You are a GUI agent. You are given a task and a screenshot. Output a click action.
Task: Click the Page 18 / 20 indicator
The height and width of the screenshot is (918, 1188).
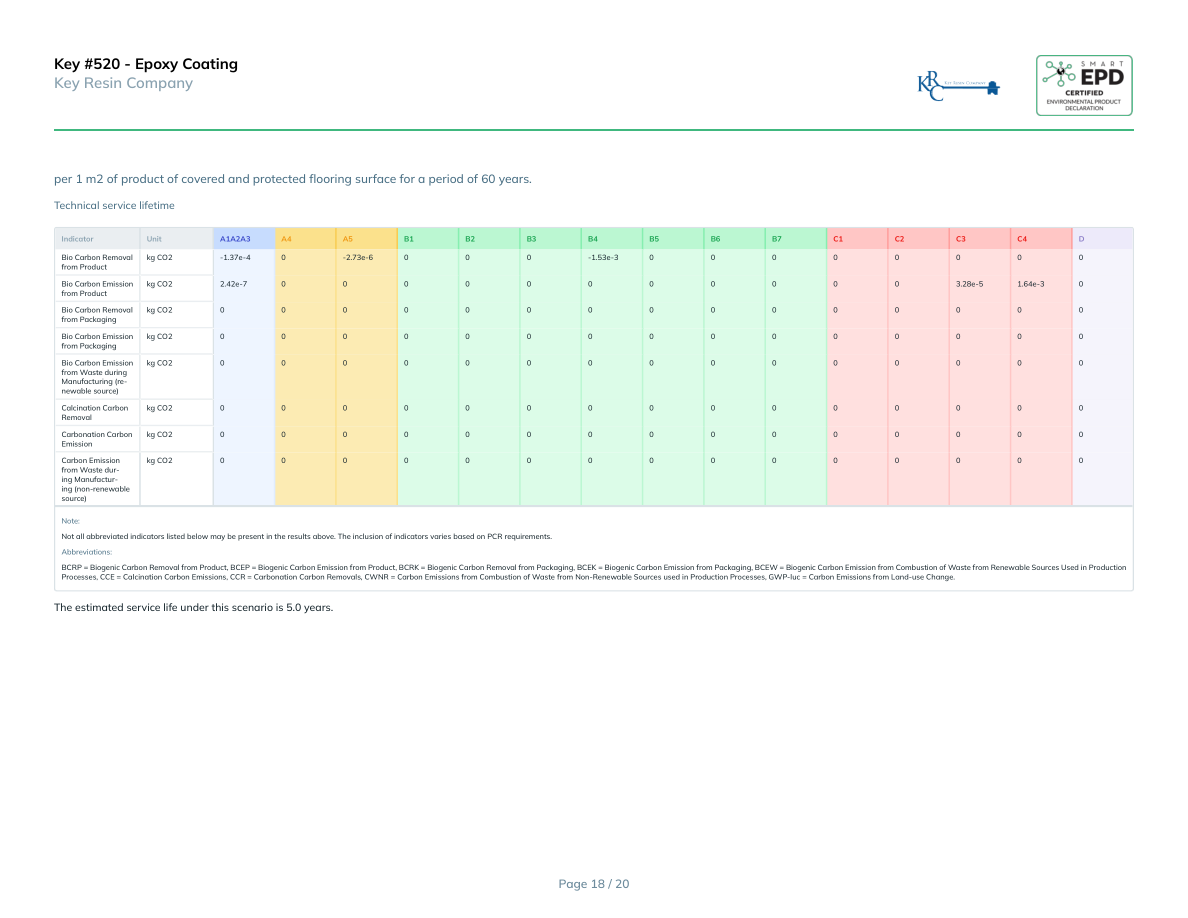pyautogui.click(x=593, y=884)
